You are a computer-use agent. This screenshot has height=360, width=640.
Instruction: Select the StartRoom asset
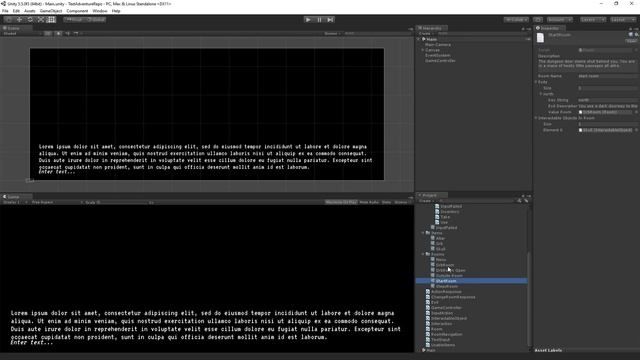click(x=471, y=281)
